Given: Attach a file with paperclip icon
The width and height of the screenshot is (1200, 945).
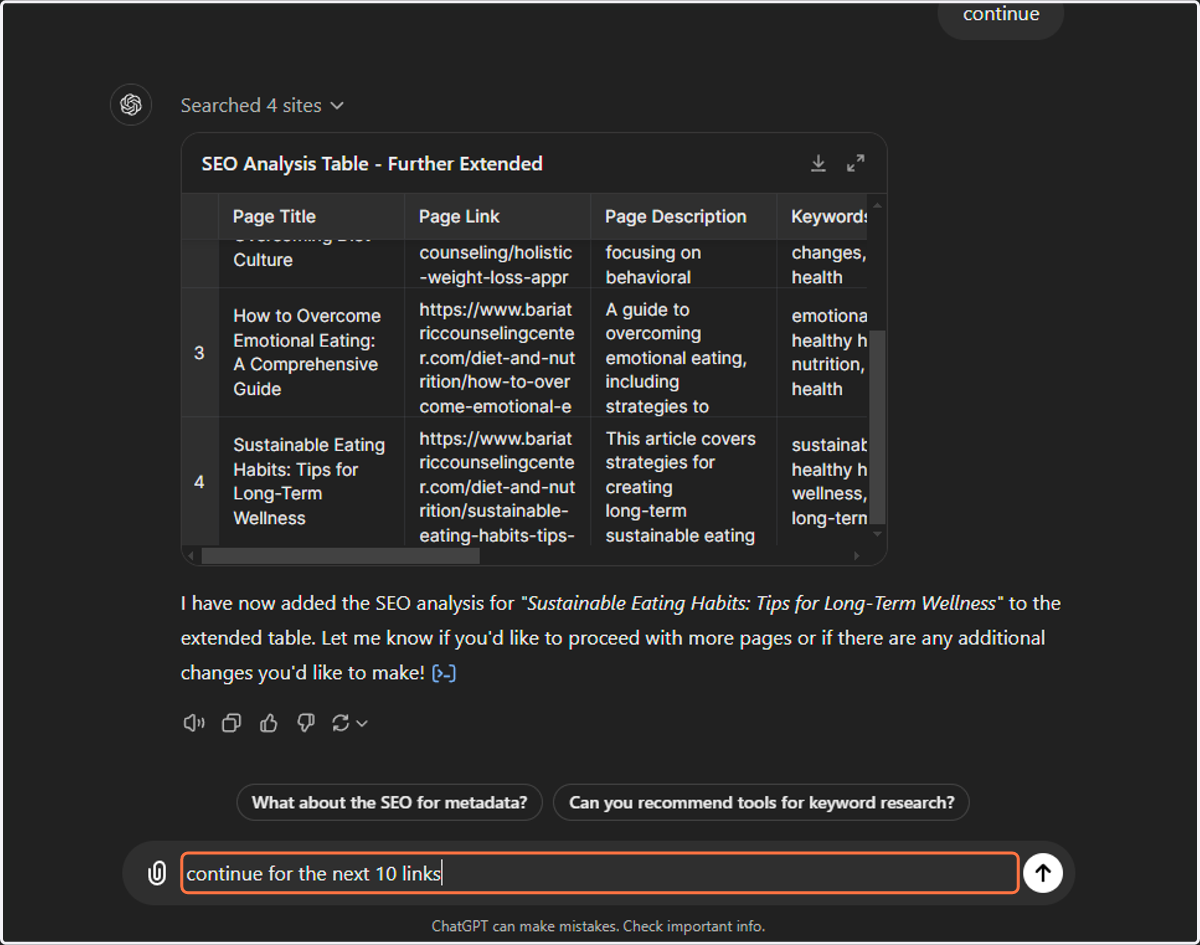Looking at the screenshot, I should pyautogui.click(x=156, y=873).
